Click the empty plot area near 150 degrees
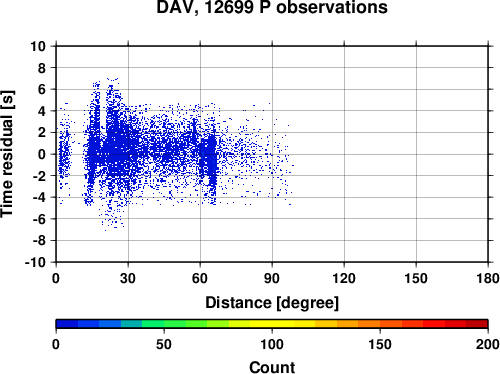This screenshot has width=500, height=374. click(x=416, y=154)
